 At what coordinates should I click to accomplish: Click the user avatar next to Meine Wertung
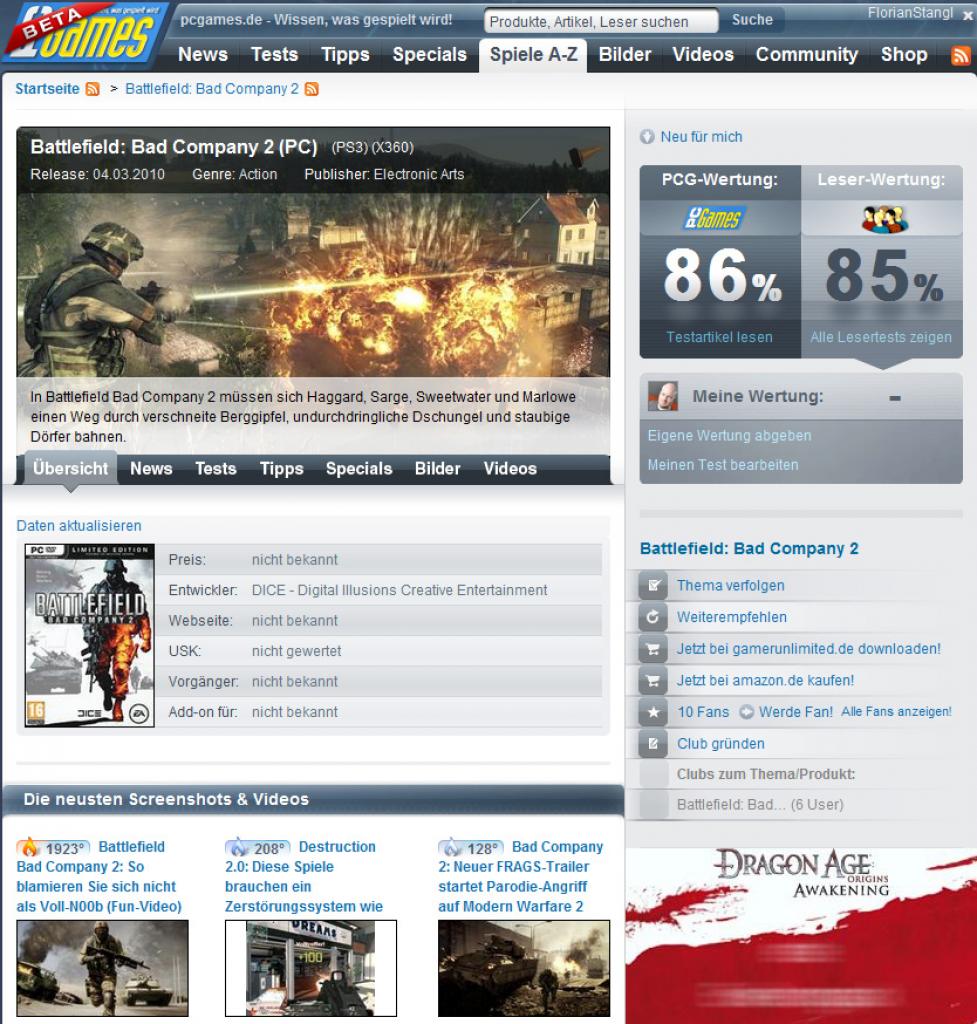tap(663, 396)
